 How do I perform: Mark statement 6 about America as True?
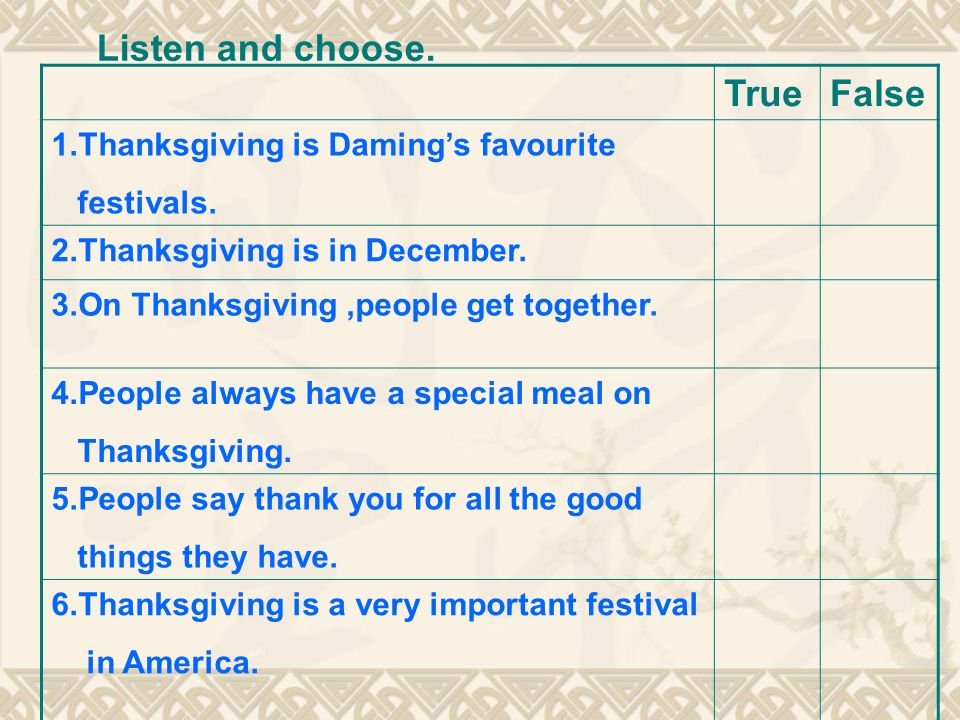tap(767, 650)
